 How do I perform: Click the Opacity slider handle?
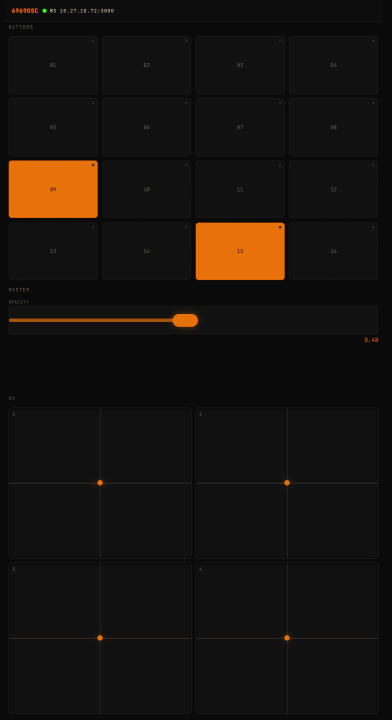coord(185,321)
